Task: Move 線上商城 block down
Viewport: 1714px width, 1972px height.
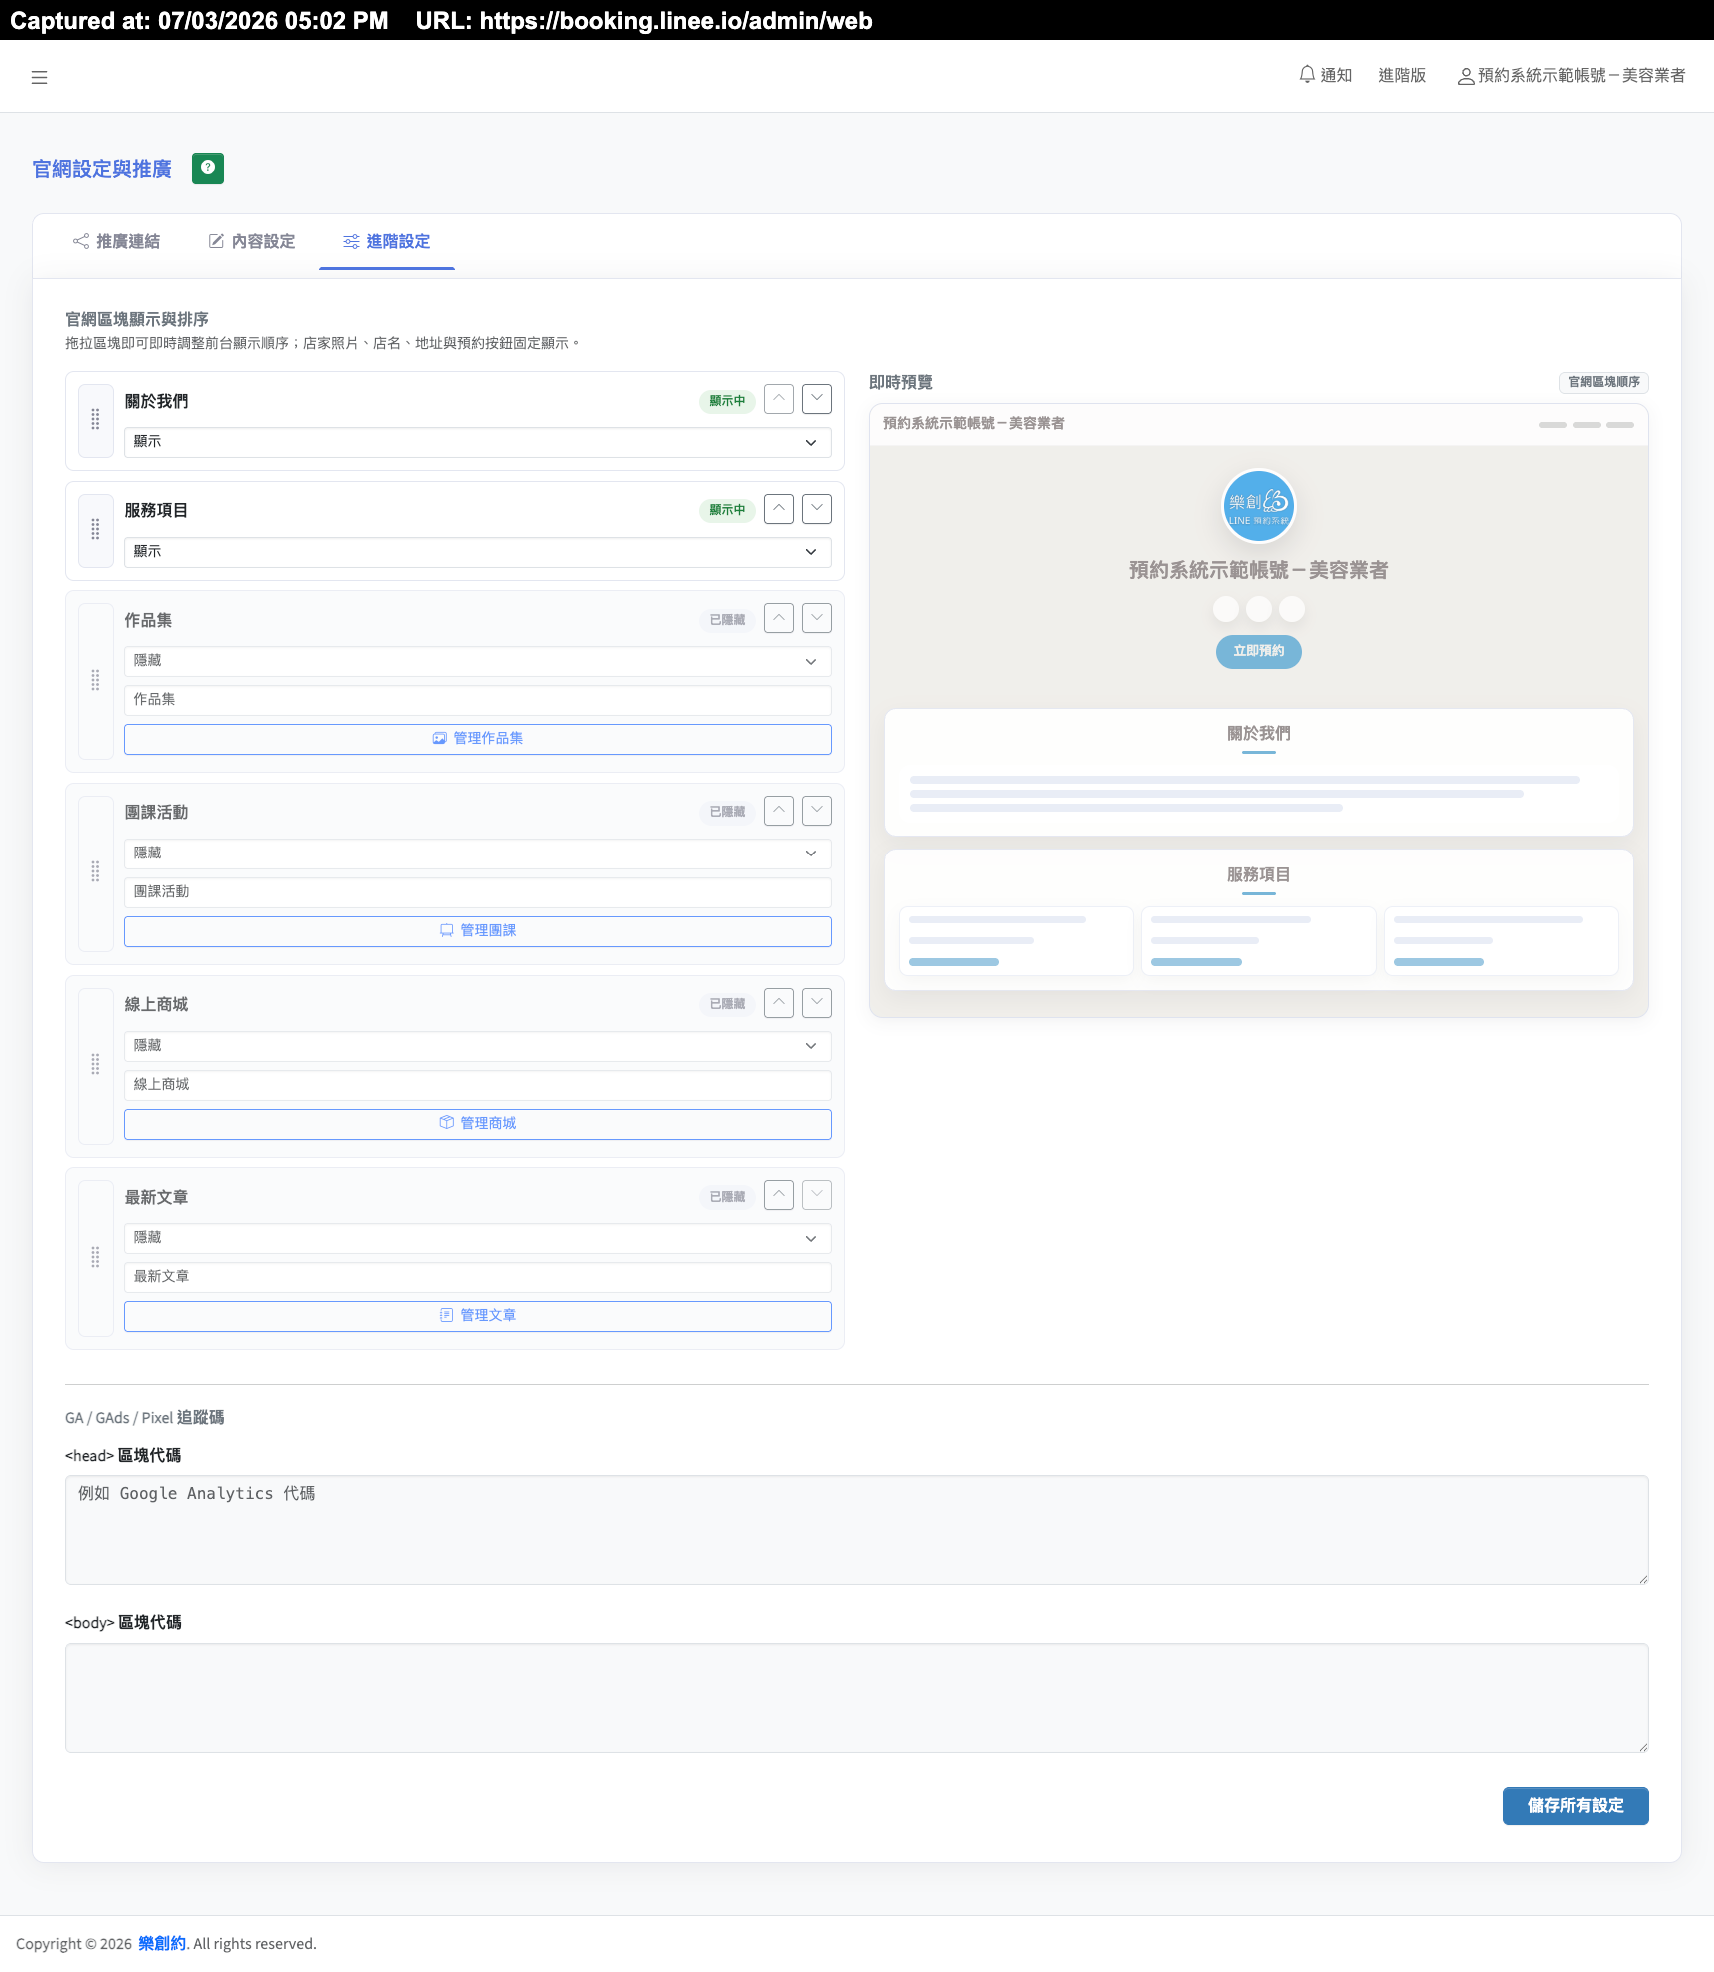Action: tap(817, 1003)
